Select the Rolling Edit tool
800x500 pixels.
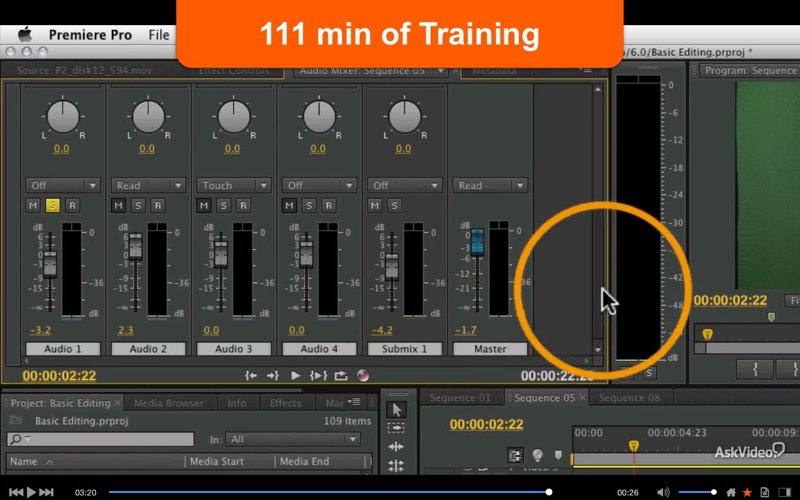click(x=396, y=465)
